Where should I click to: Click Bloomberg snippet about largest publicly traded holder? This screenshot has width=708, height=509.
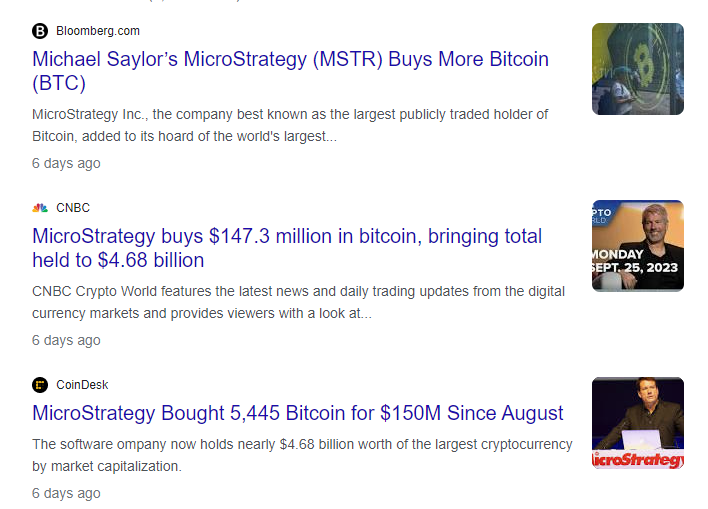click(x=290, y=125)
